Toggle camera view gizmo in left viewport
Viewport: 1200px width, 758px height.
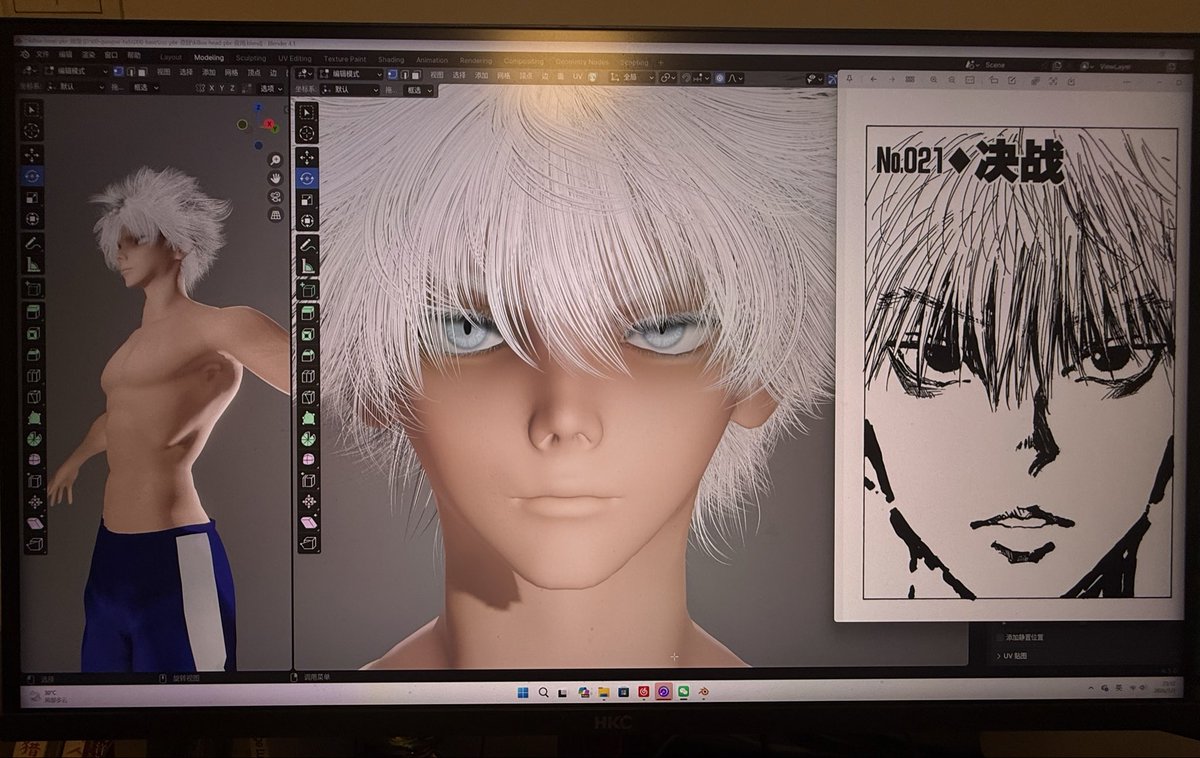pyautogui.click(x=275, y=196)
